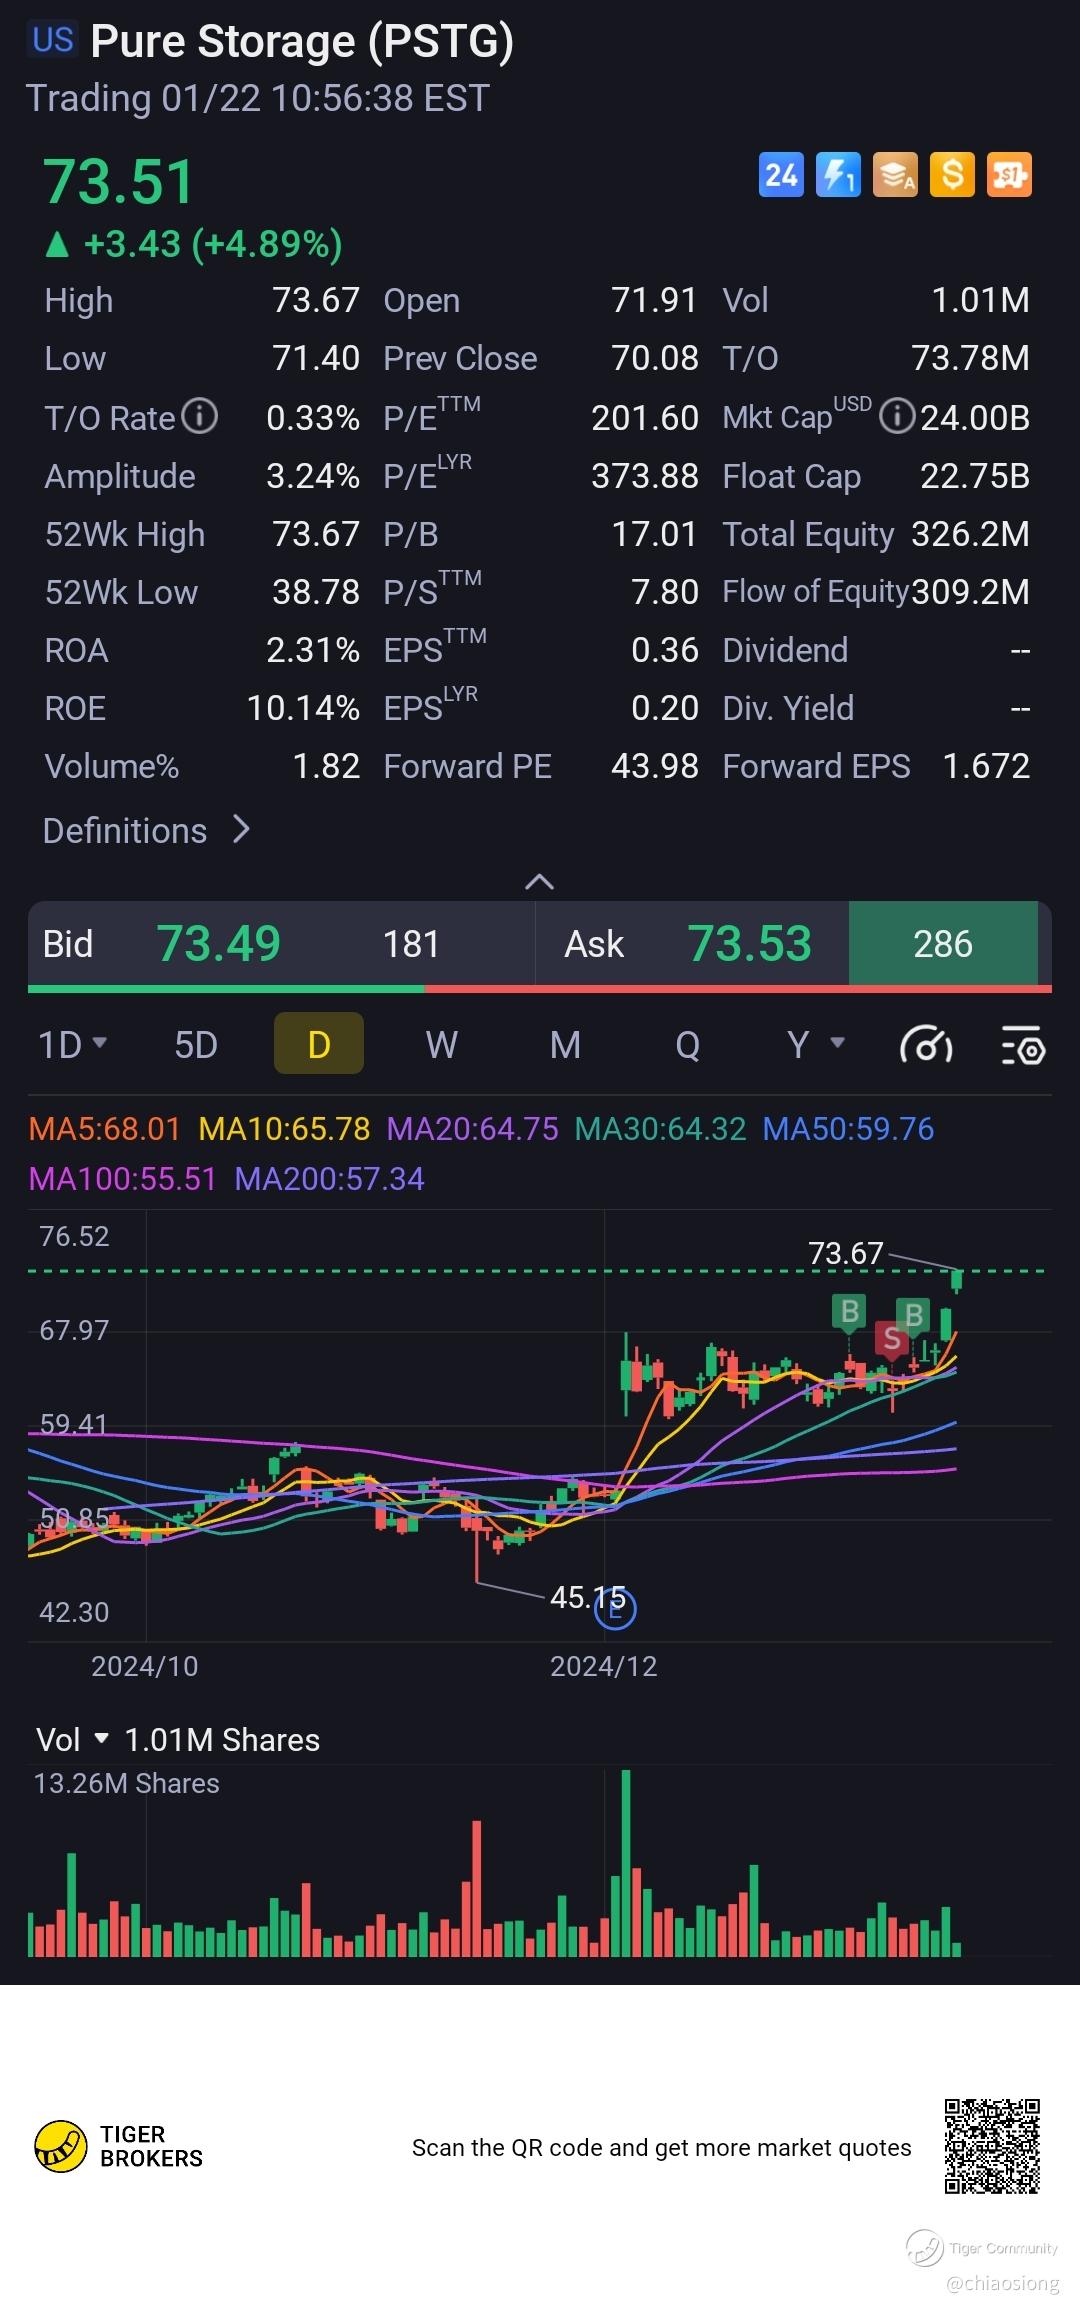Open the Vol indicator dropdown
Image resolution: width=1080 pixels, height=2308 pixels.
tap(72, 1740)
